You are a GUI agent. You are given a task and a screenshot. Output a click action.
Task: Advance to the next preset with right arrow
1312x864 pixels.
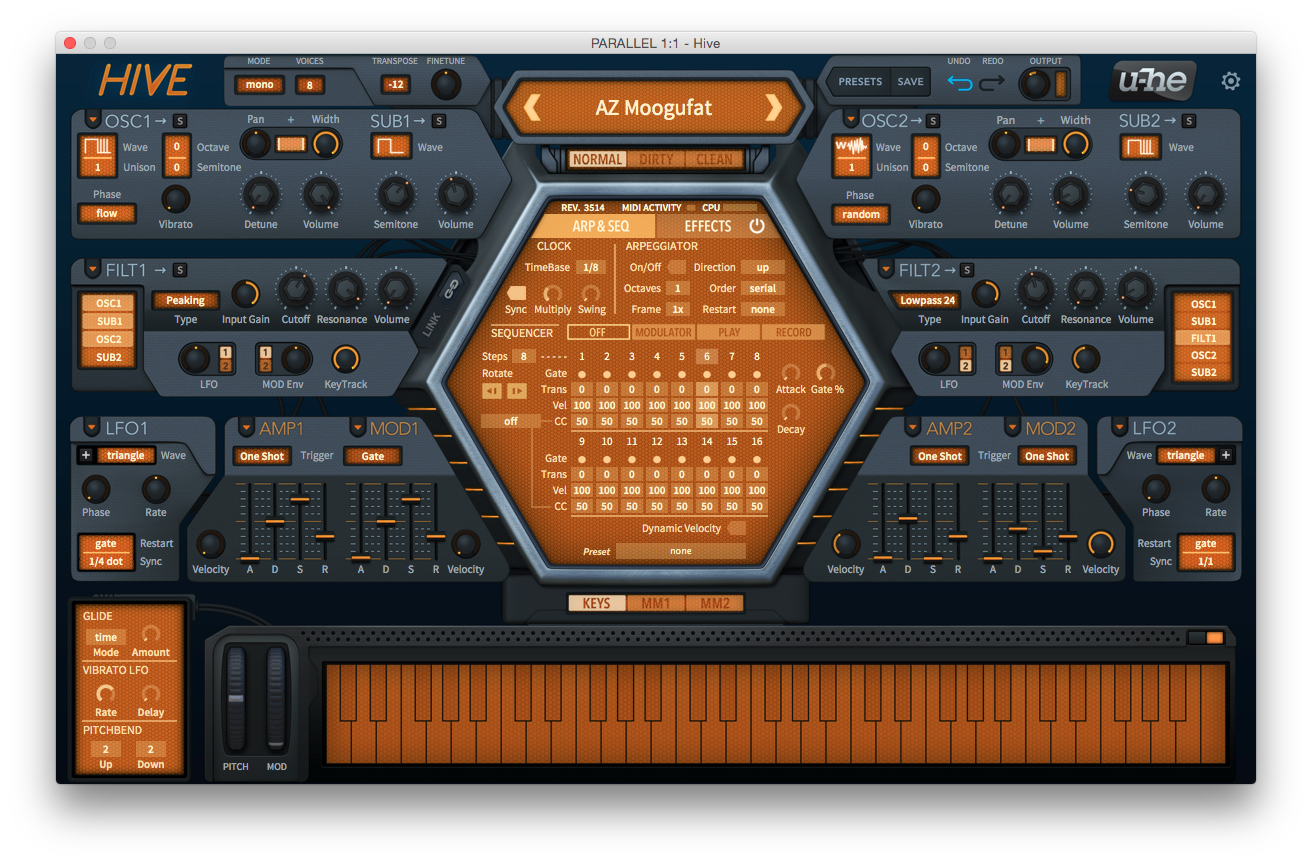tap(773, 107)
